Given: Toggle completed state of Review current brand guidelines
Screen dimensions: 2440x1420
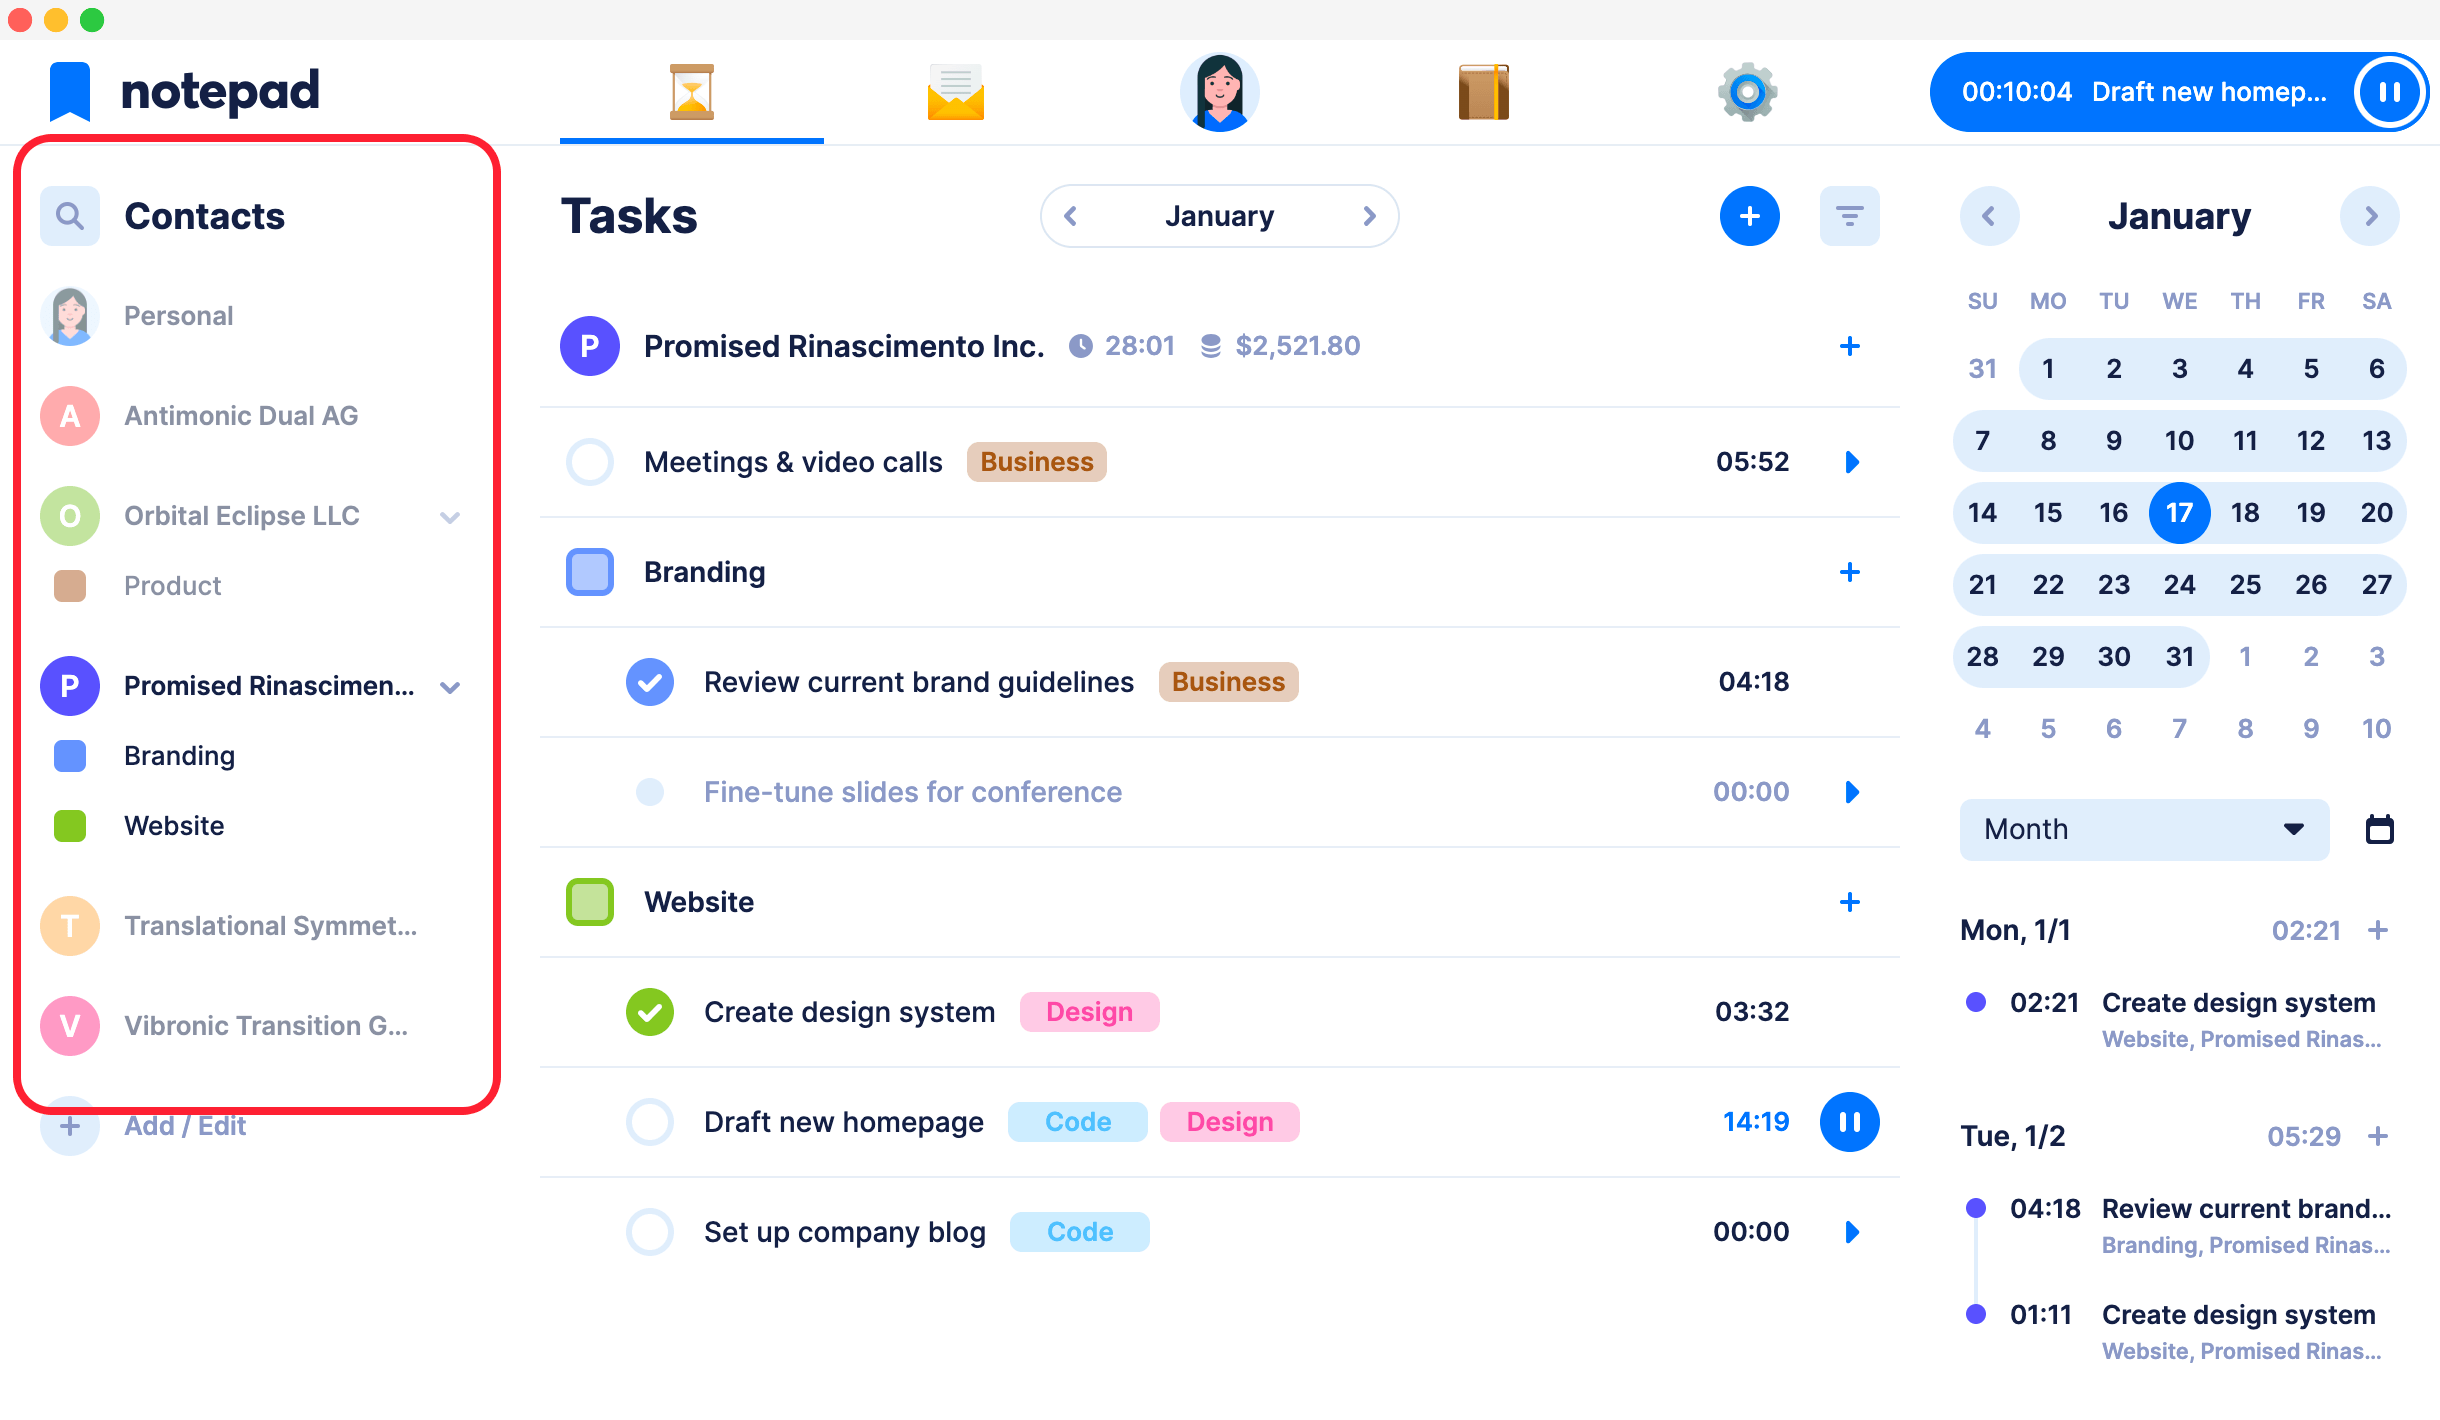Looking at the screenshot, I should pyautogui.click(x=651, y=681).
